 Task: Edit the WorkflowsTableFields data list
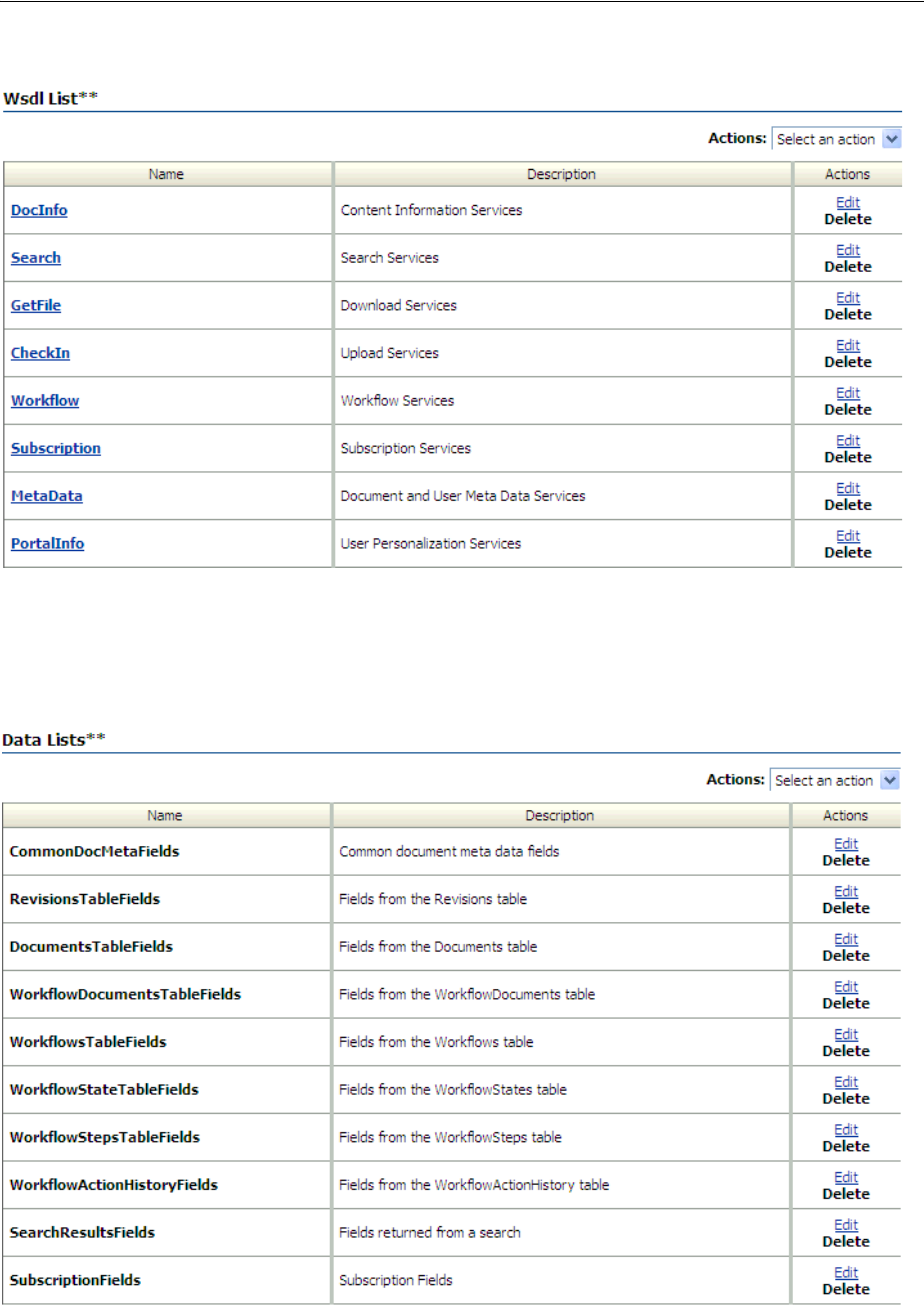pos(846,1034)
